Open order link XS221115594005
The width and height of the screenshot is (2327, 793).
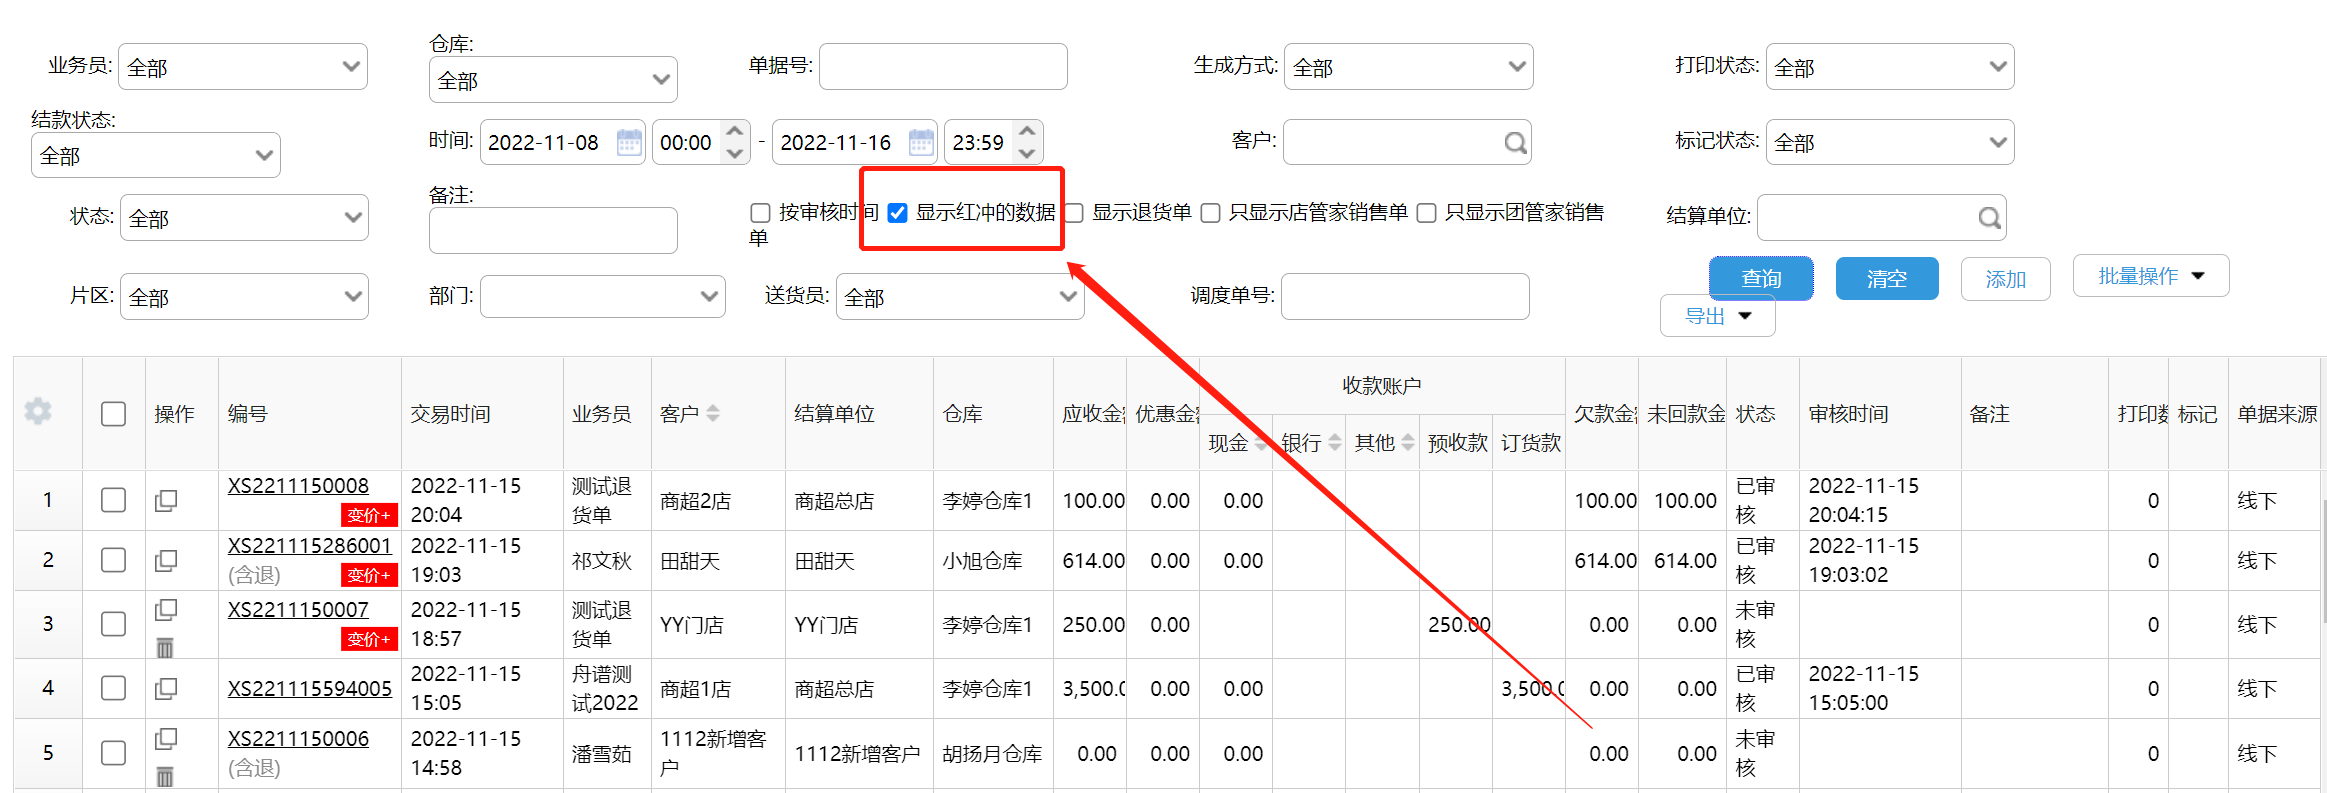click(x=310, y=689)
